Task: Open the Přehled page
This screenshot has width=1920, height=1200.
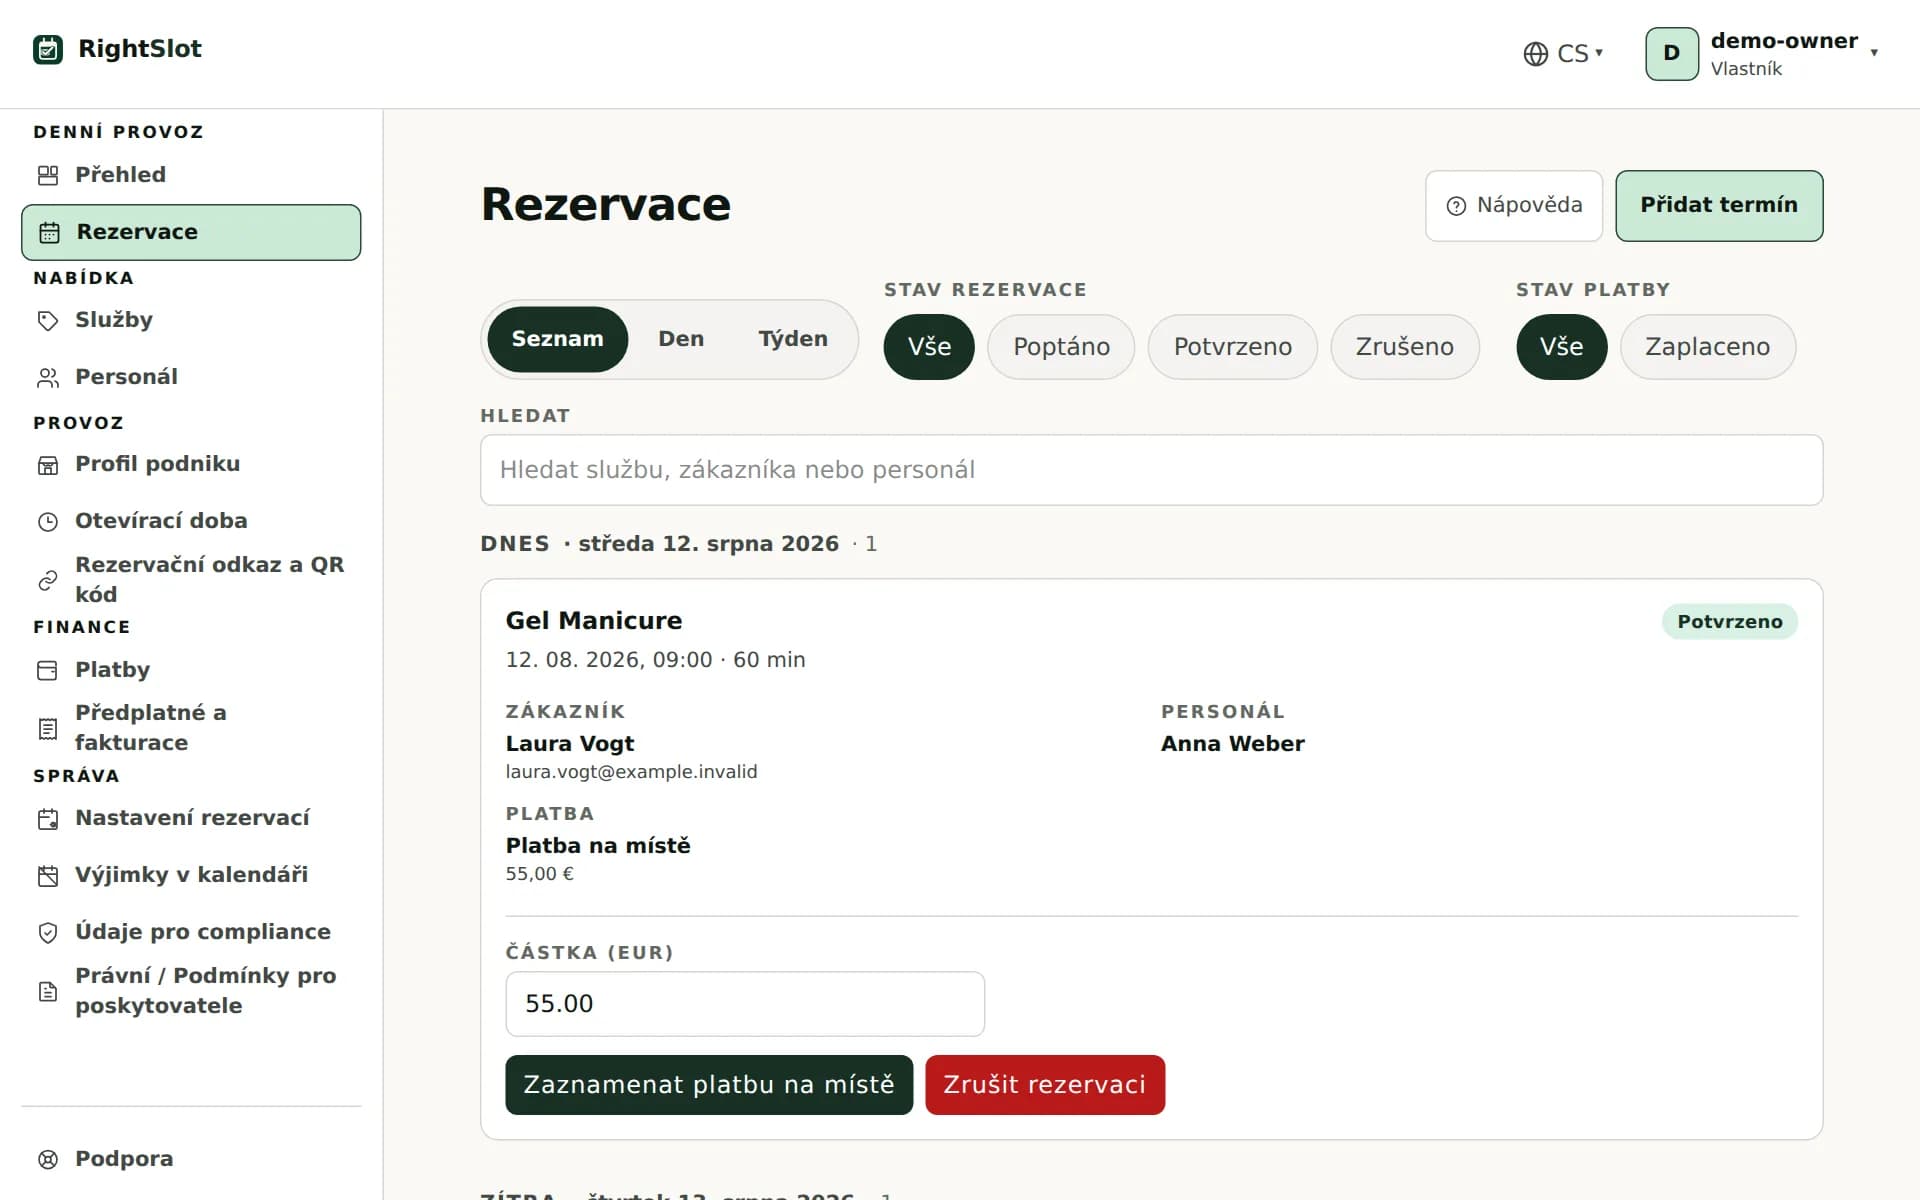Action: click(x=191, y=175)
